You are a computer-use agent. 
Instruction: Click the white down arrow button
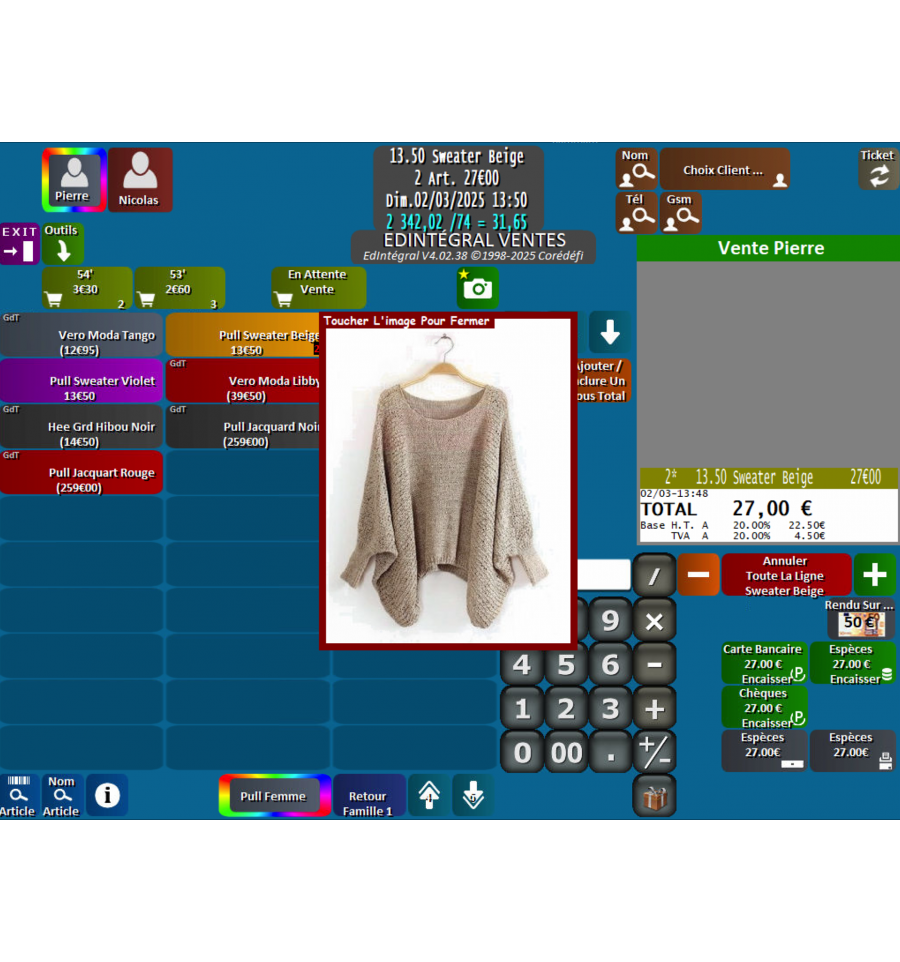tap(608, 331)
